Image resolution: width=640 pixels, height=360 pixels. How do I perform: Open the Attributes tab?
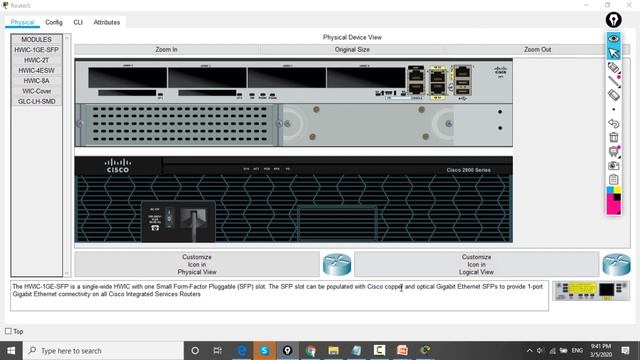point(107,22)
